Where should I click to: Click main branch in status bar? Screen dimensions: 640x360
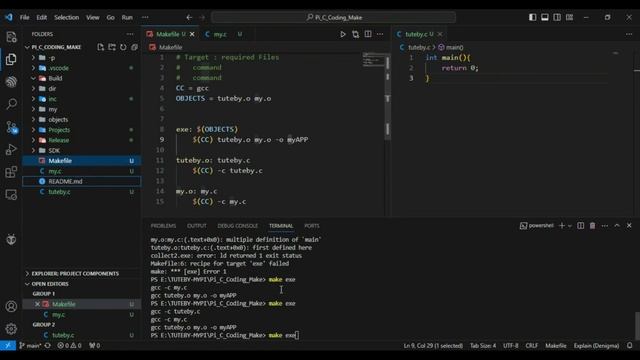point(30,345)
